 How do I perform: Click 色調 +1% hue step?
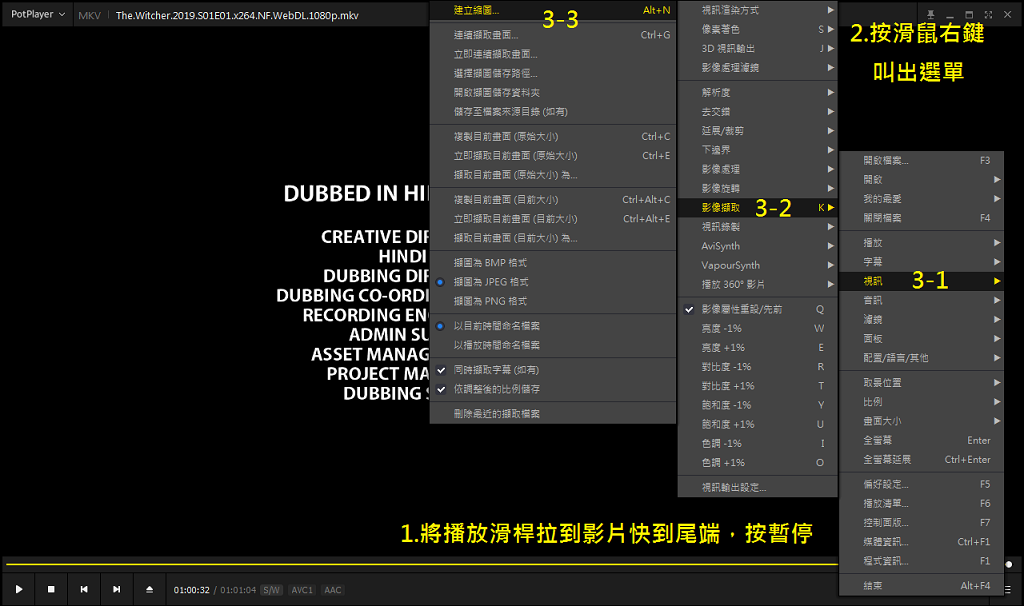[x=758, y=462]
